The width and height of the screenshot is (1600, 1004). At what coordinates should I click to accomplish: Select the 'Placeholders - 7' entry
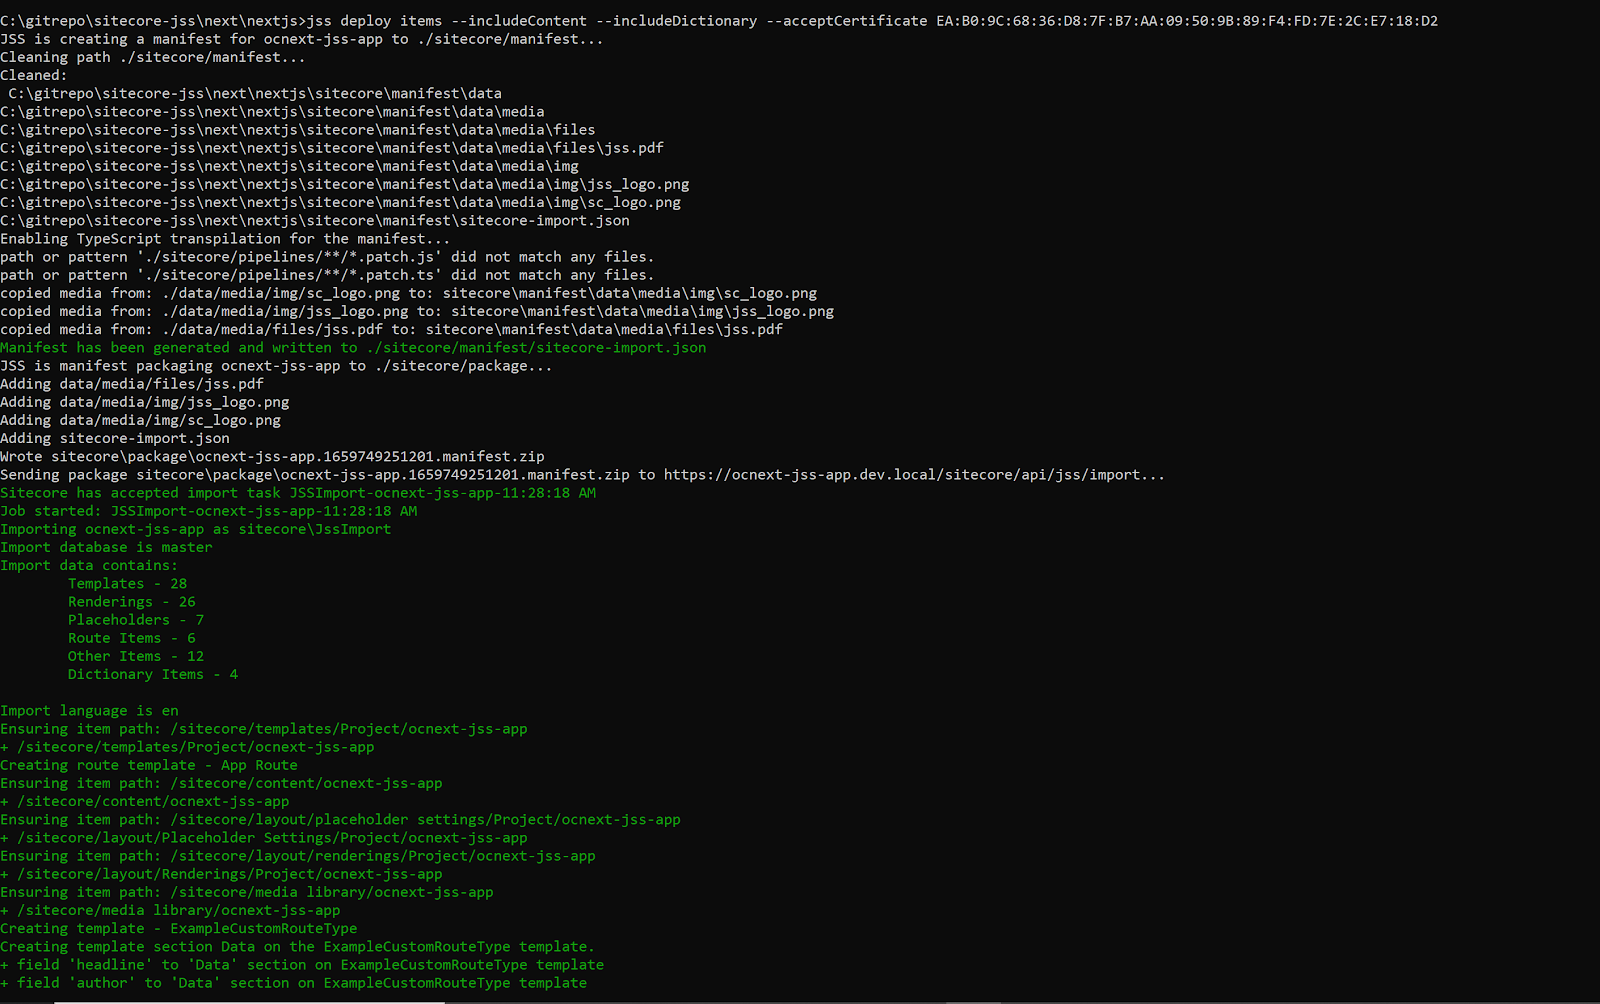(136, 620)
